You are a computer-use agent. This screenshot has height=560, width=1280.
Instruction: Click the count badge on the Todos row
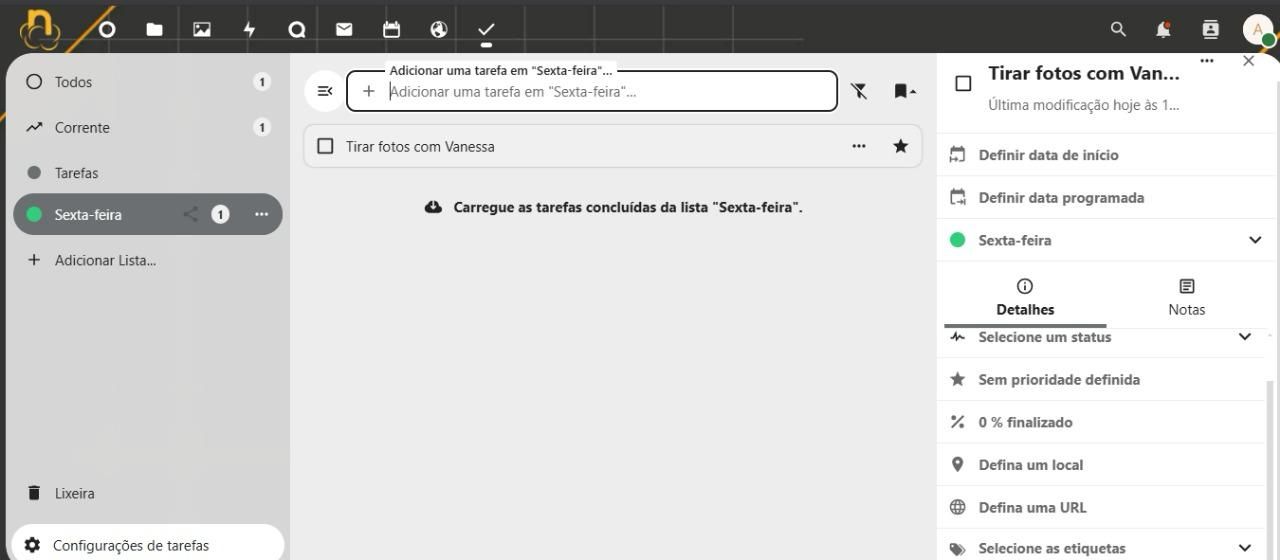[262, 82]
